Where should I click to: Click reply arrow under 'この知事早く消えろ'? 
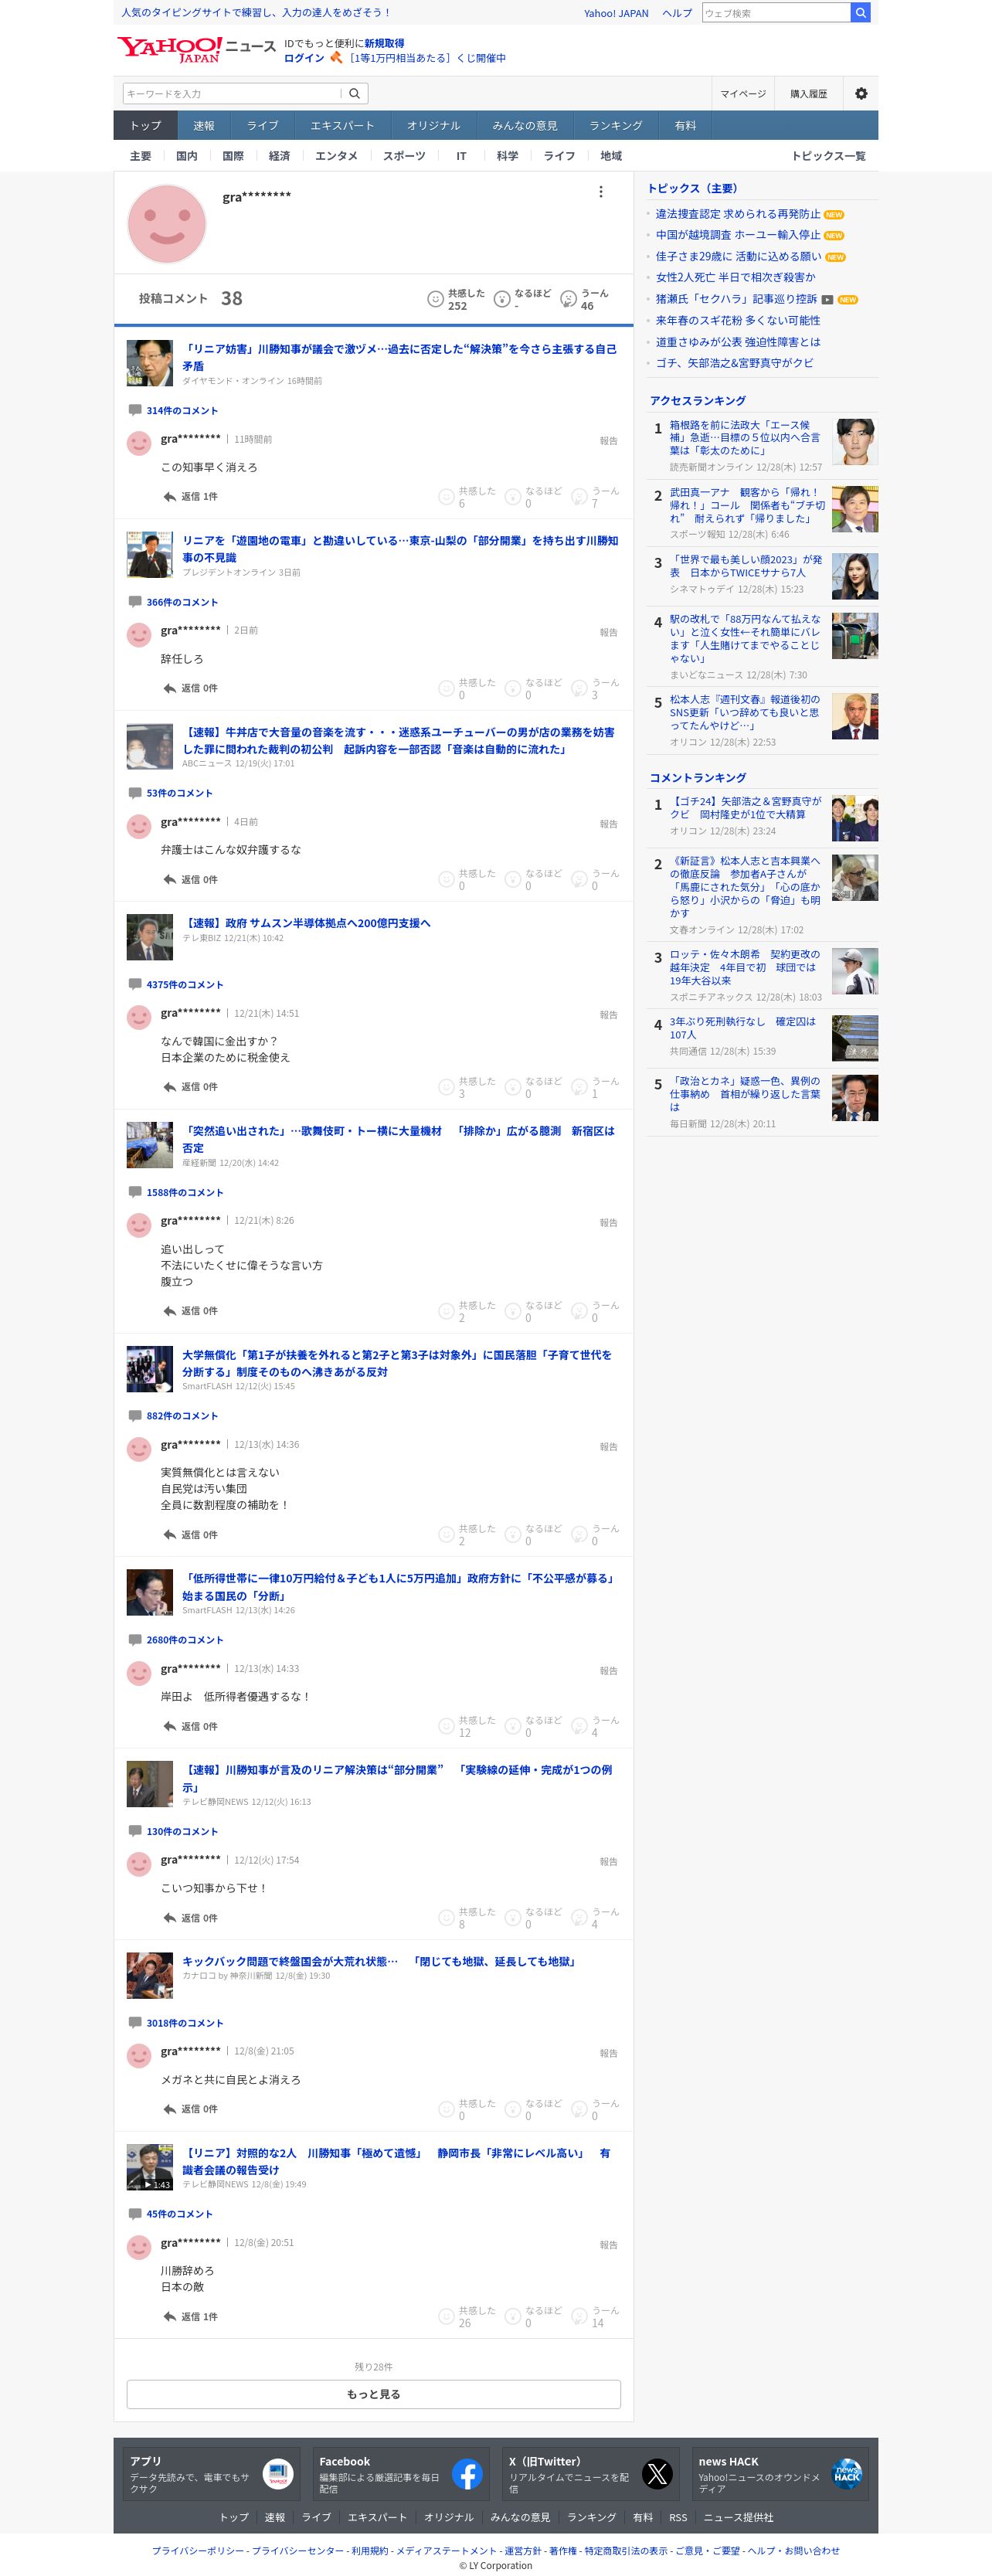[x=170, y=496]
